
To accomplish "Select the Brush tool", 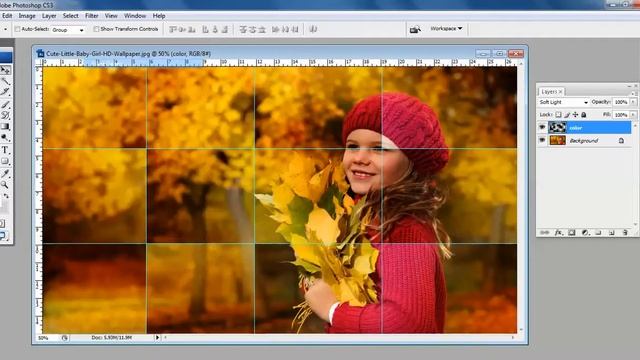I will 5,104.
